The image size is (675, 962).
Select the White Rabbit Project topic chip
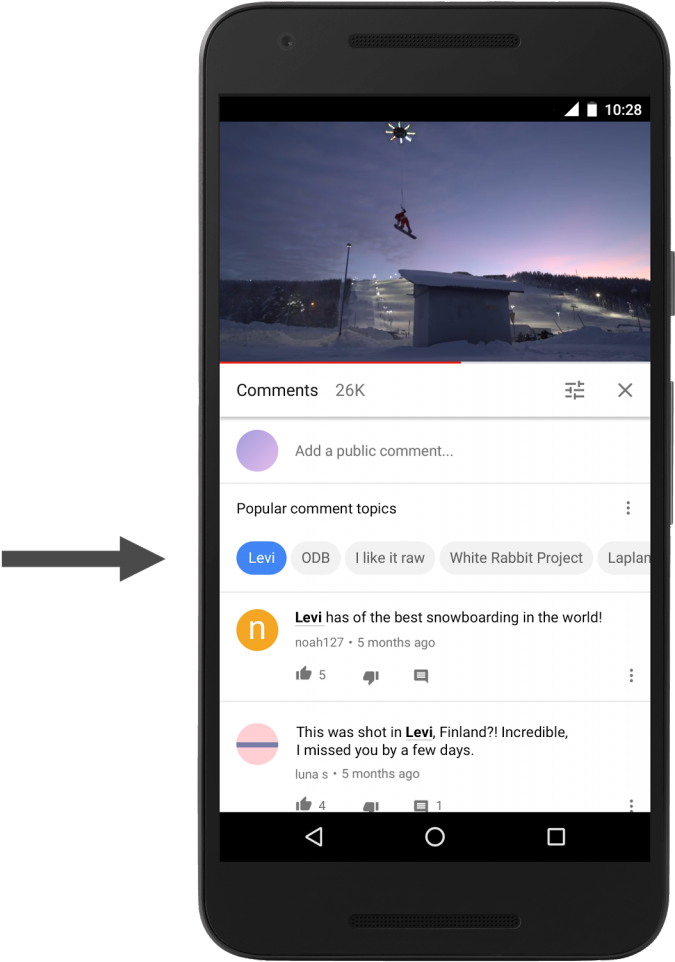[x=516, y=558]
